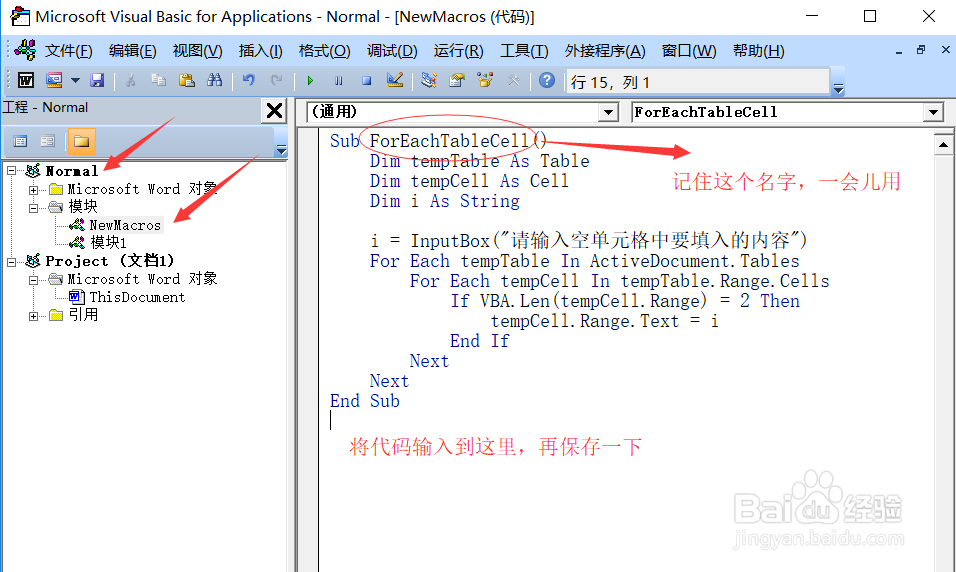Expand the 引用 folder node

pos(34,316)
